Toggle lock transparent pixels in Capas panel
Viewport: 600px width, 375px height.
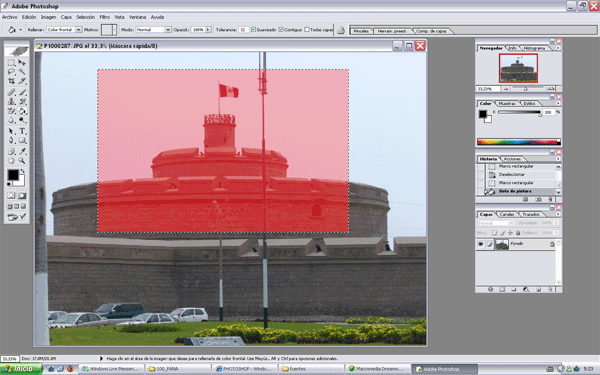494,233
